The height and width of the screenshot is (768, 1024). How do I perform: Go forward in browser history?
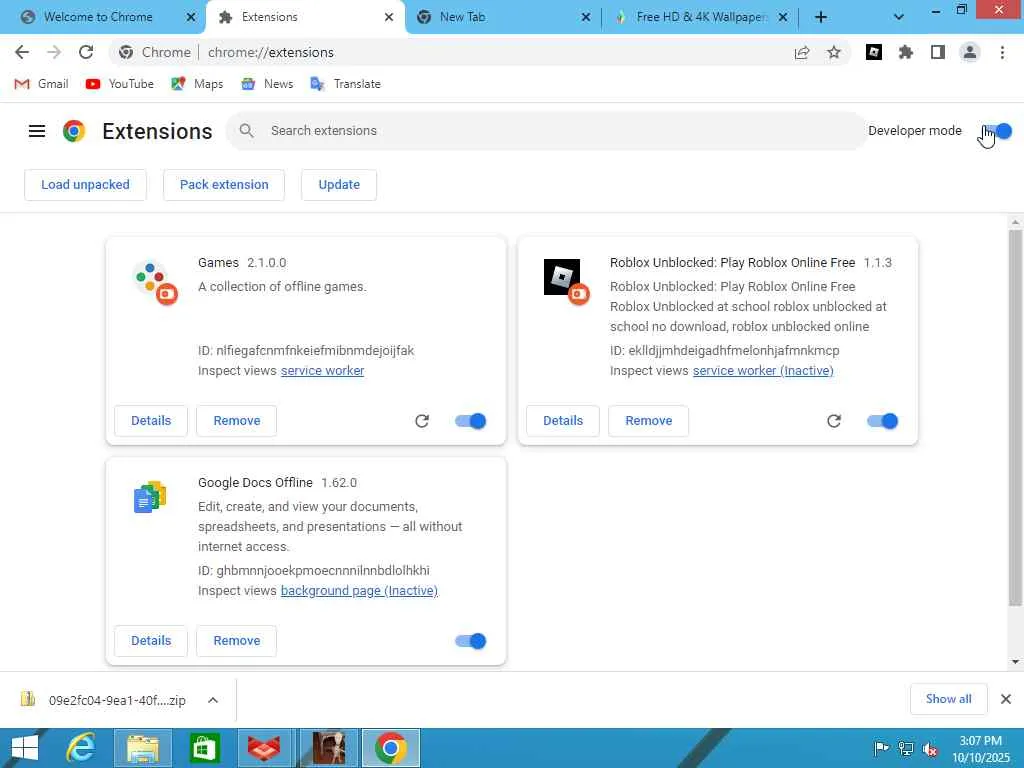[54, 52]
